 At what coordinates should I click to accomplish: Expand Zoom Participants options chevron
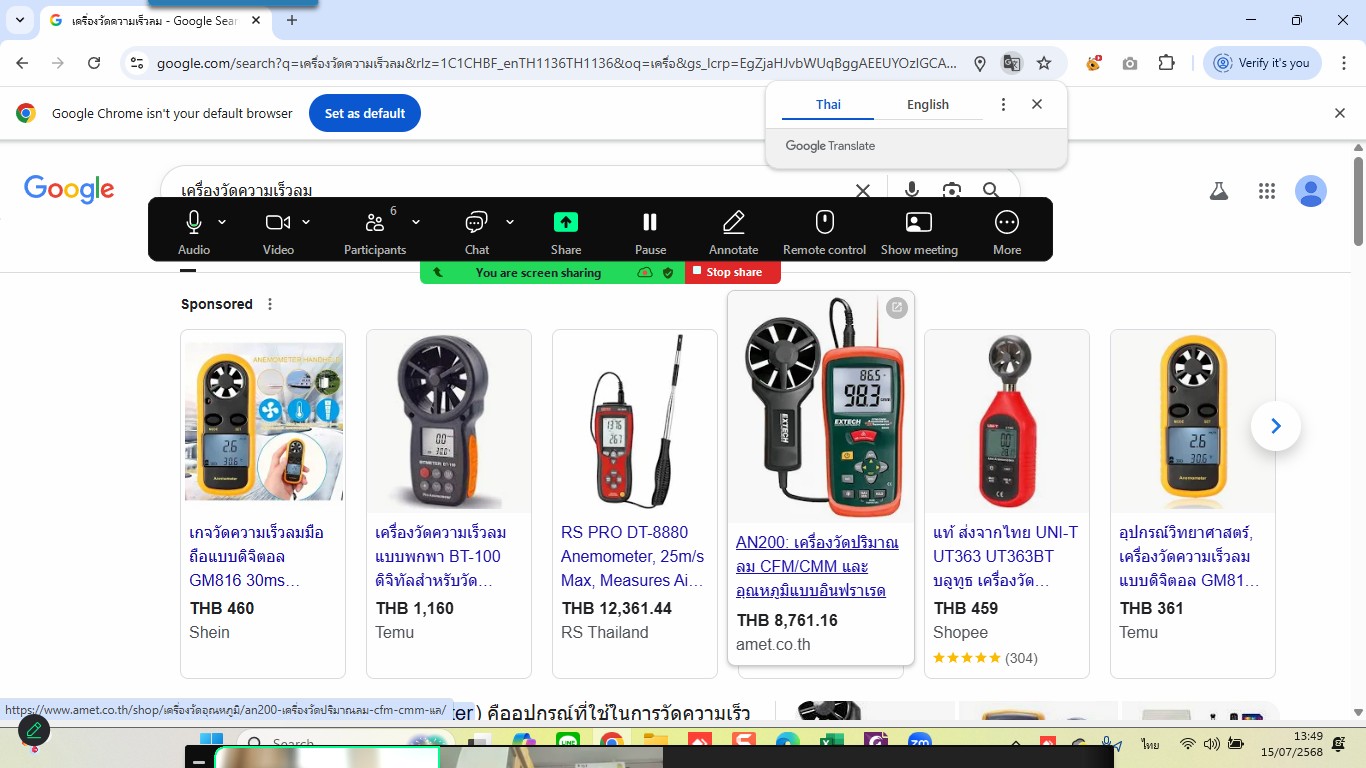[416, 222]
